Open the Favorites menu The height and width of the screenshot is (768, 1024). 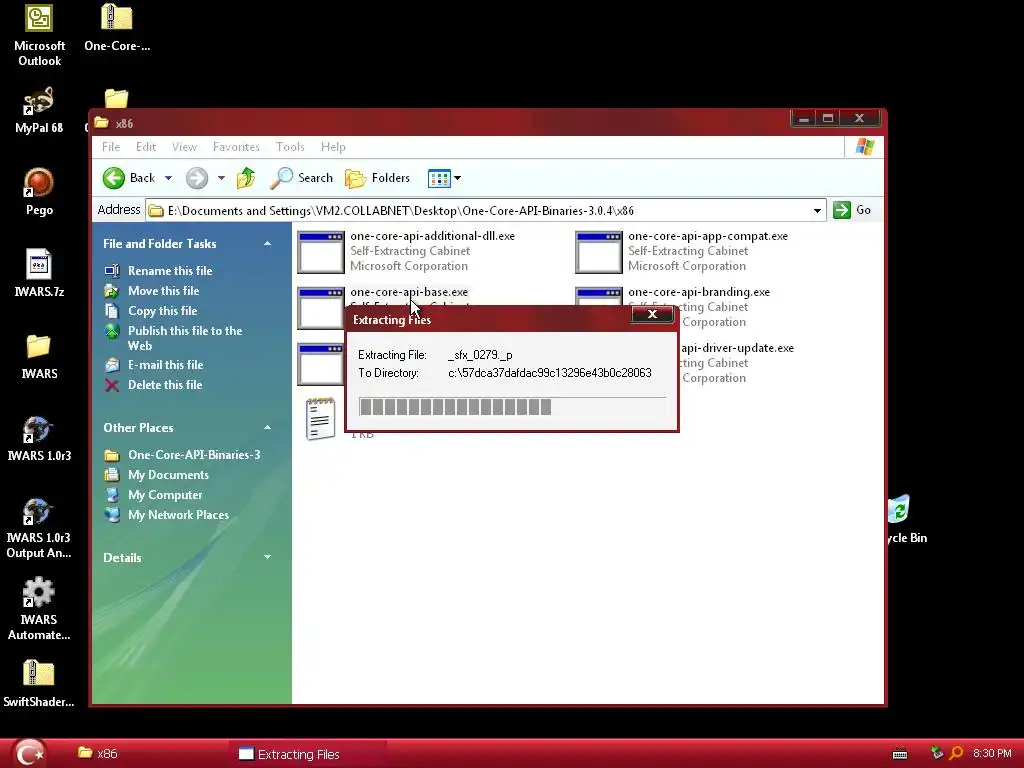pos(236,147)
